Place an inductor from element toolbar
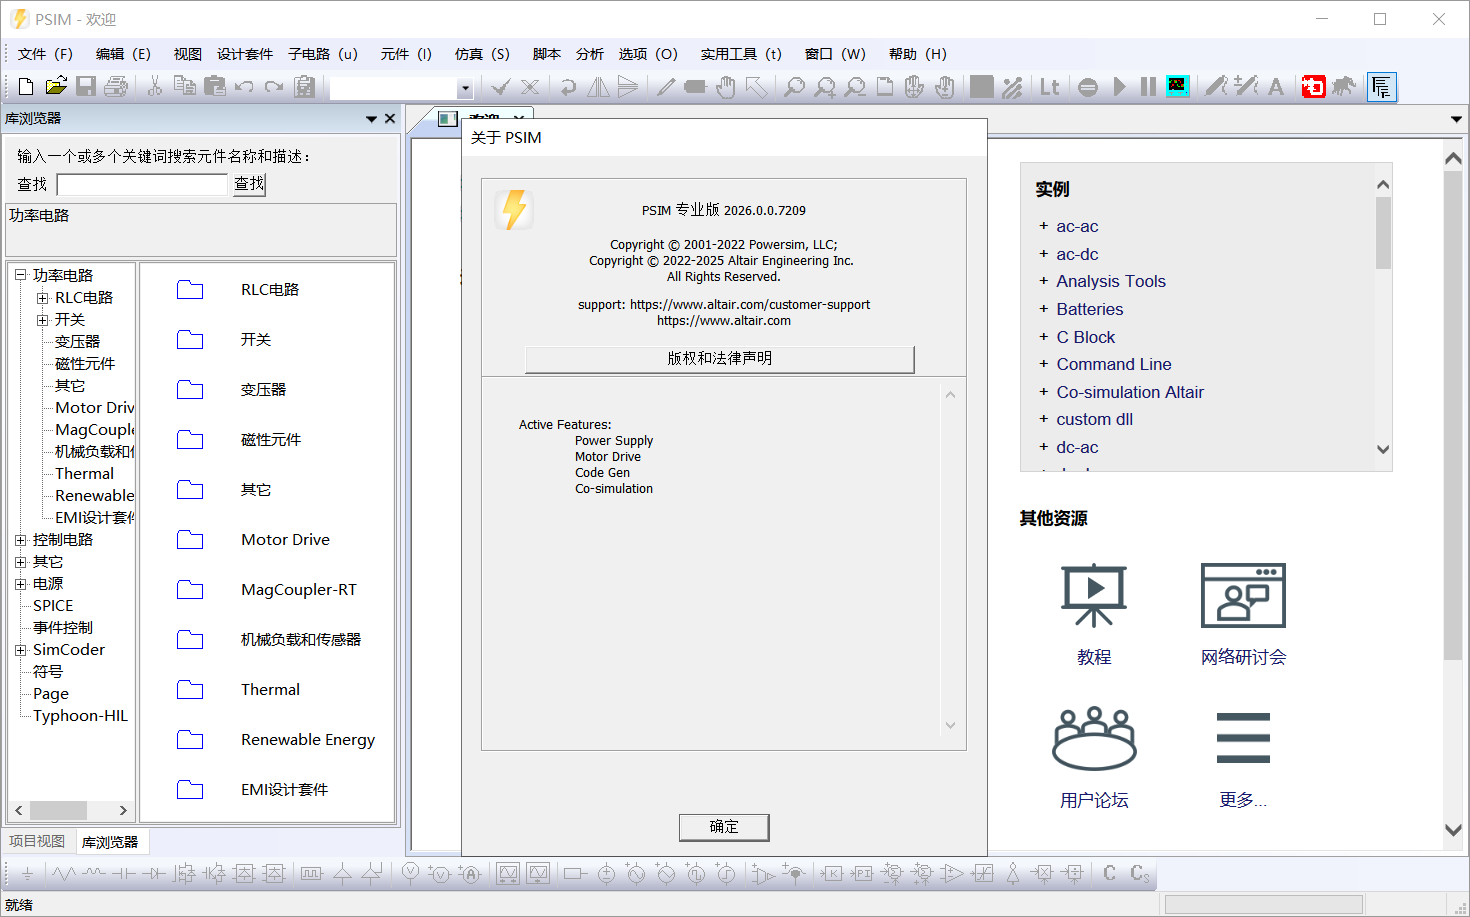 coord(94,874)
